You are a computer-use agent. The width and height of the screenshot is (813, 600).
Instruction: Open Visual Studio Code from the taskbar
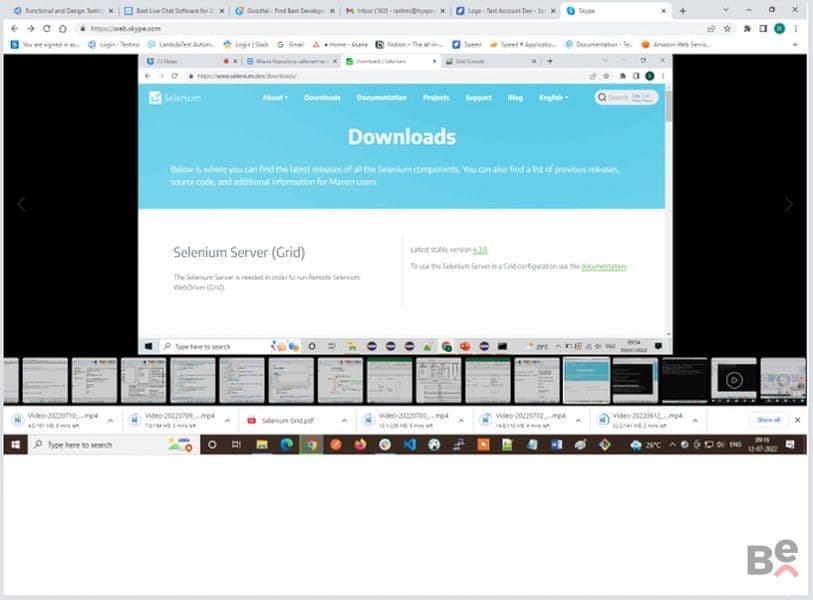[410, 445]
